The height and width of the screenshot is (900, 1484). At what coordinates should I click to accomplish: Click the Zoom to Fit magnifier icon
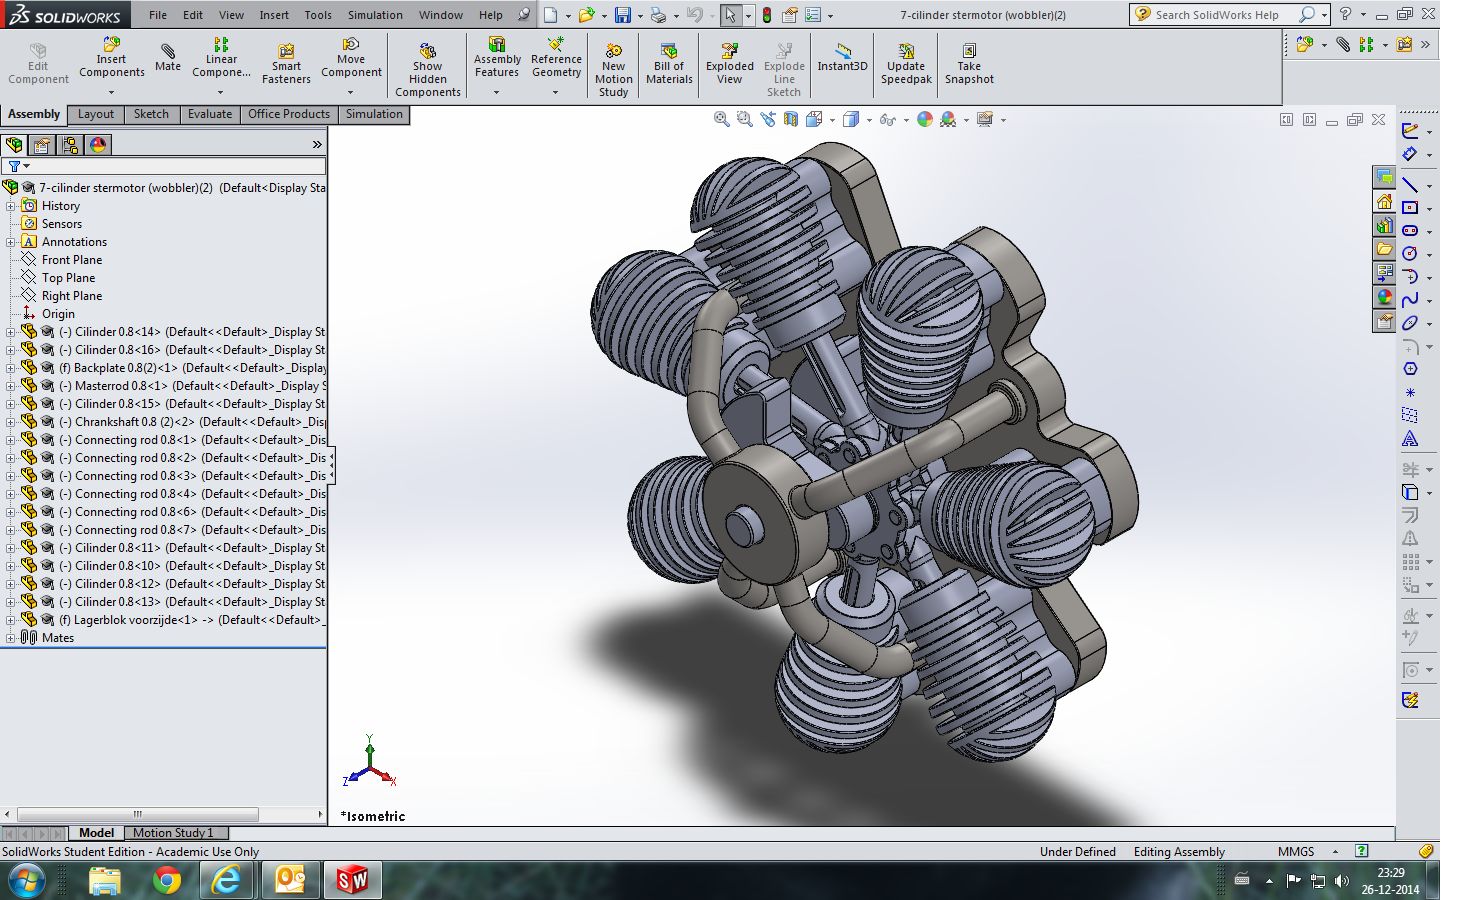pos(721,119)
